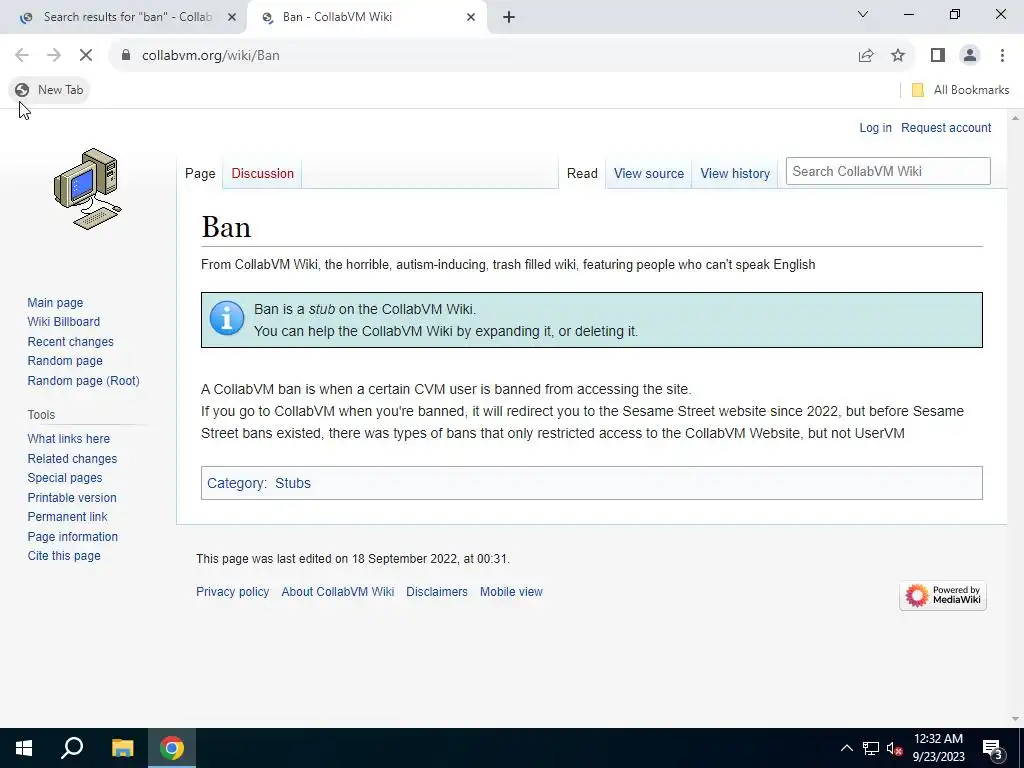Image resolution: width=1024 pixels, height=768 pixels.
Task: Open the browser side panel
Action: coord(938,56)
